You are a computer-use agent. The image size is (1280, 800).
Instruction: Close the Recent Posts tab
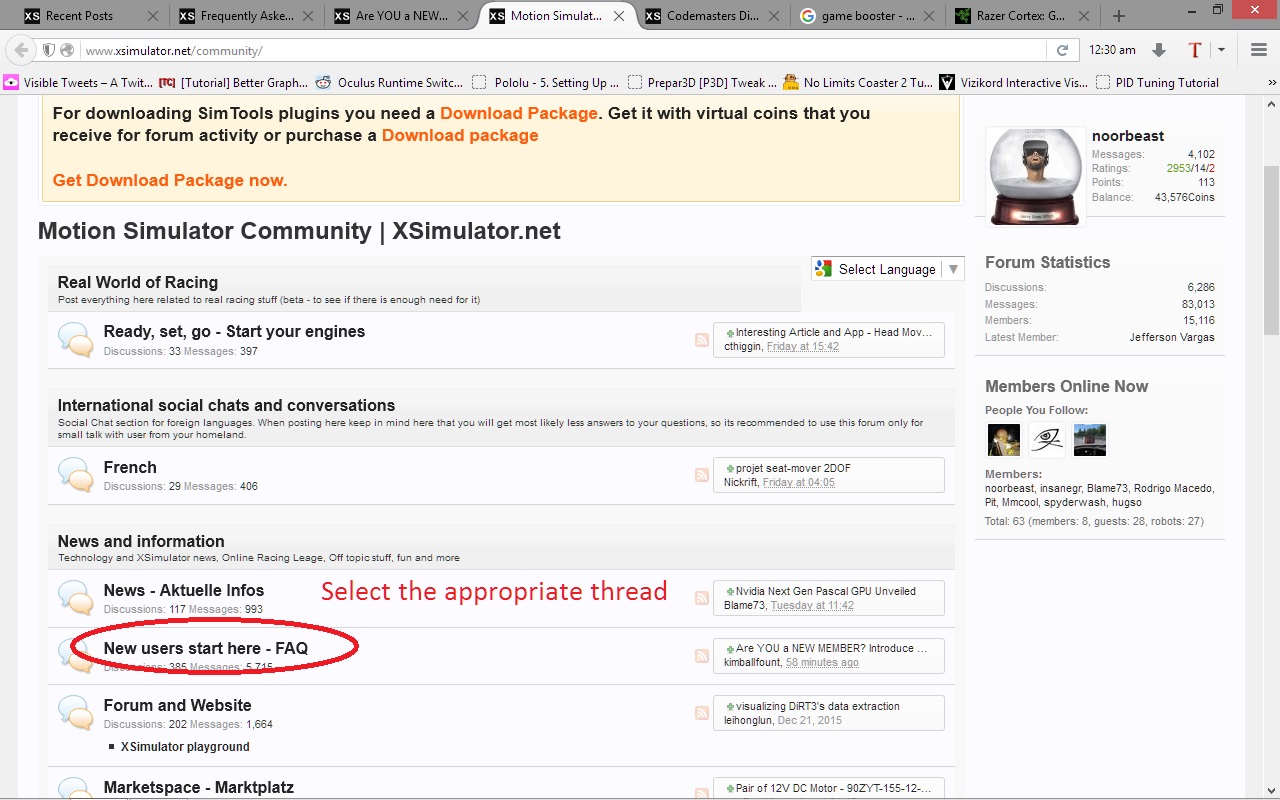coord(152,16)
